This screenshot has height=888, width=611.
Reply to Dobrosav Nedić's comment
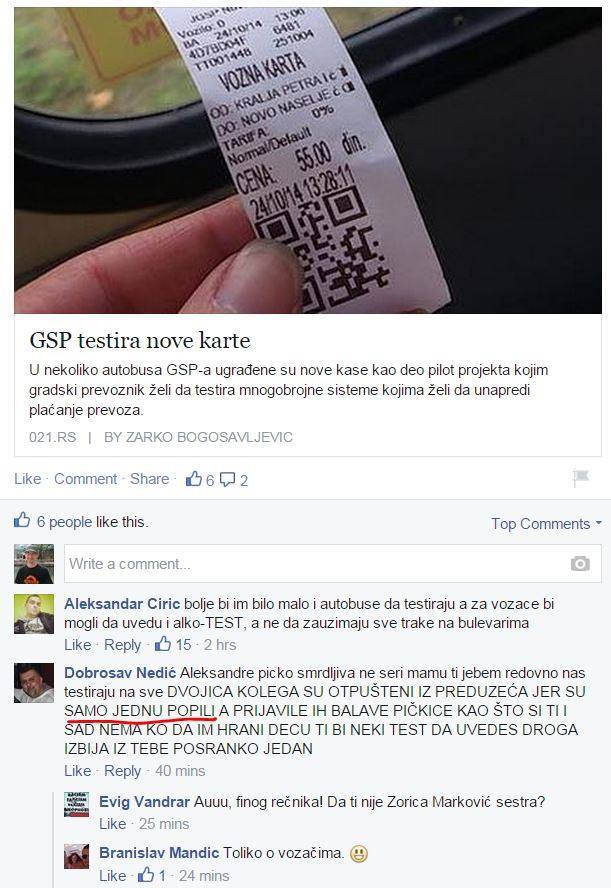click(122, 771)
